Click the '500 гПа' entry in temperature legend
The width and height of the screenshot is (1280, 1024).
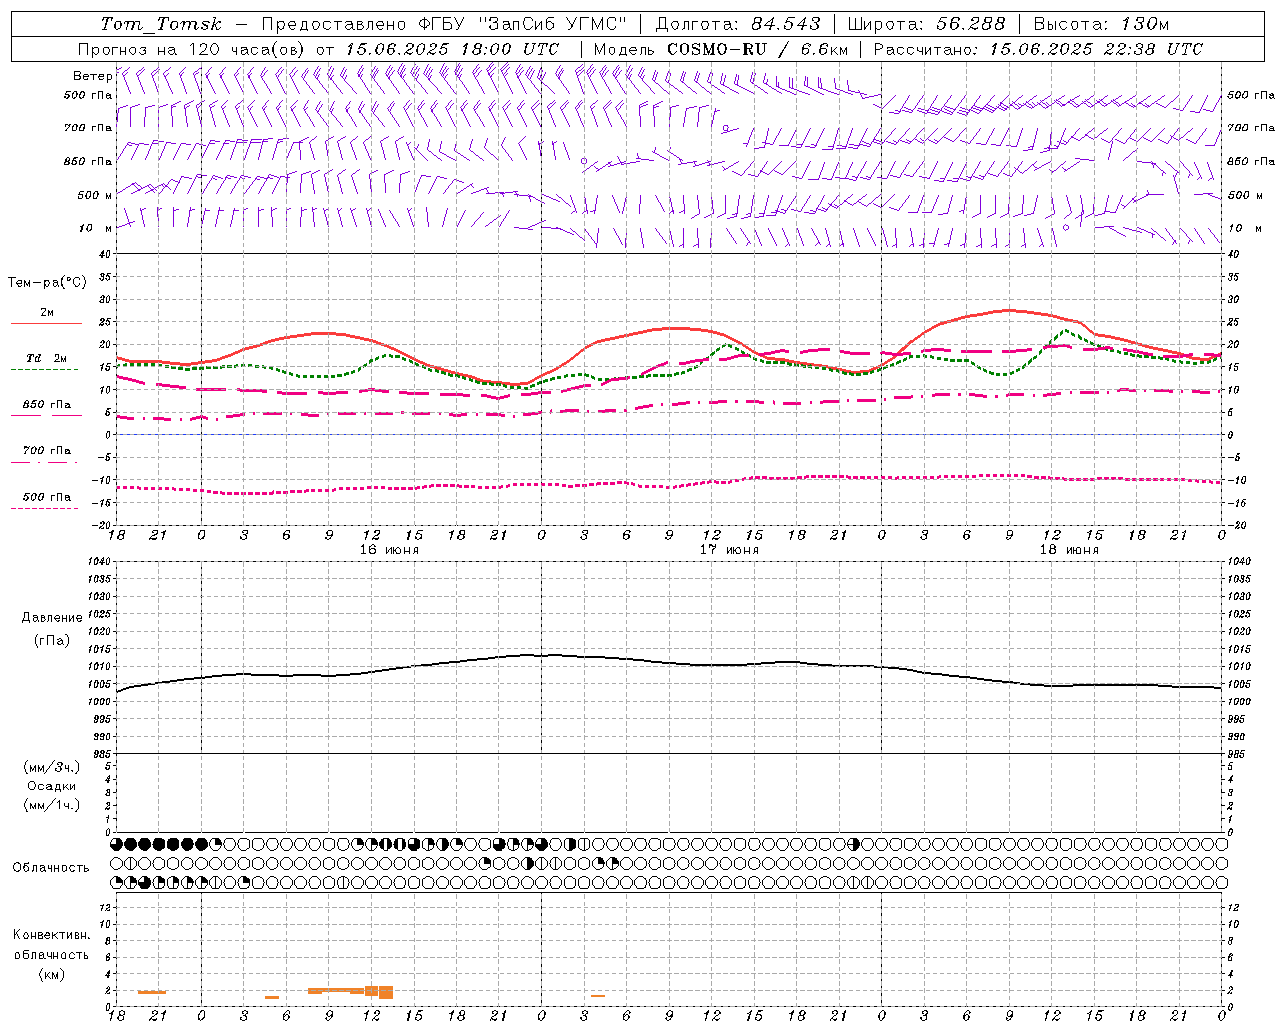point(47,497)
